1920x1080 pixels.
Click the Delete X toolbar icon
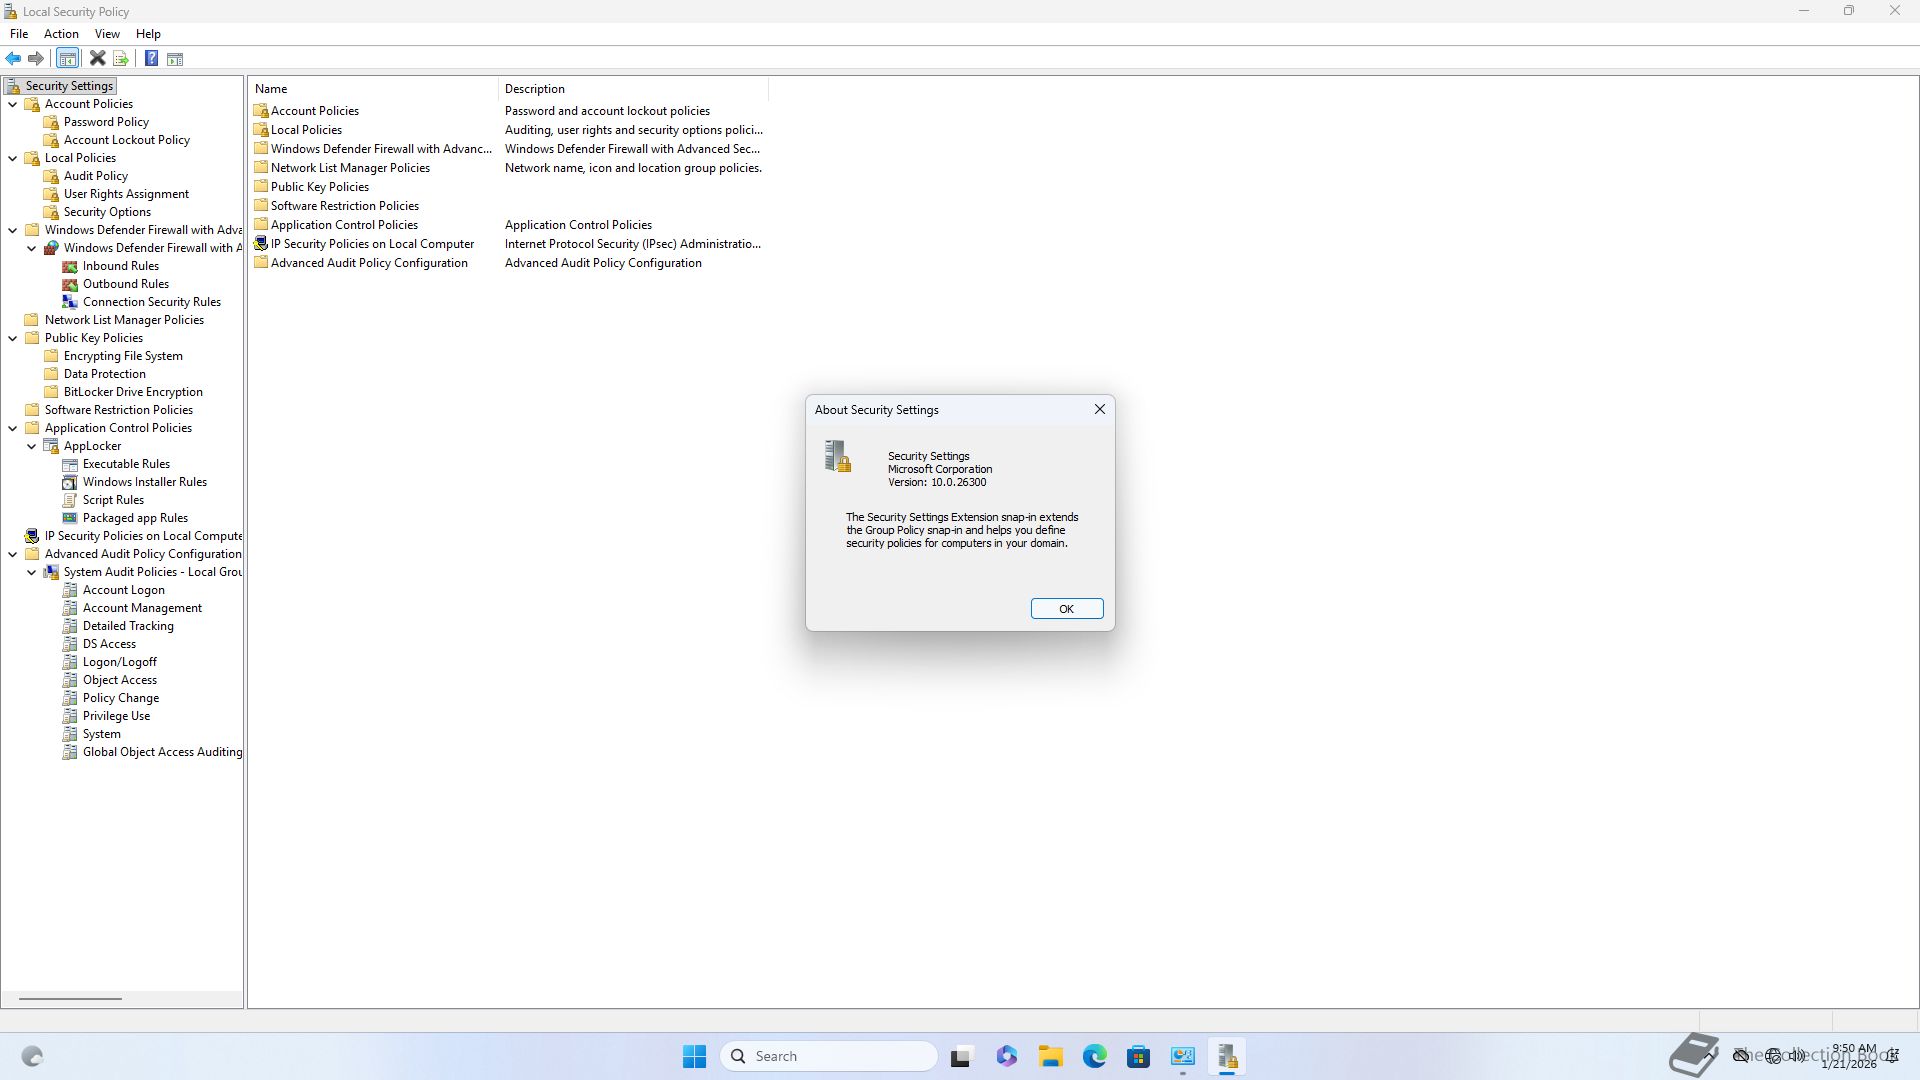[x=97, y=59]
